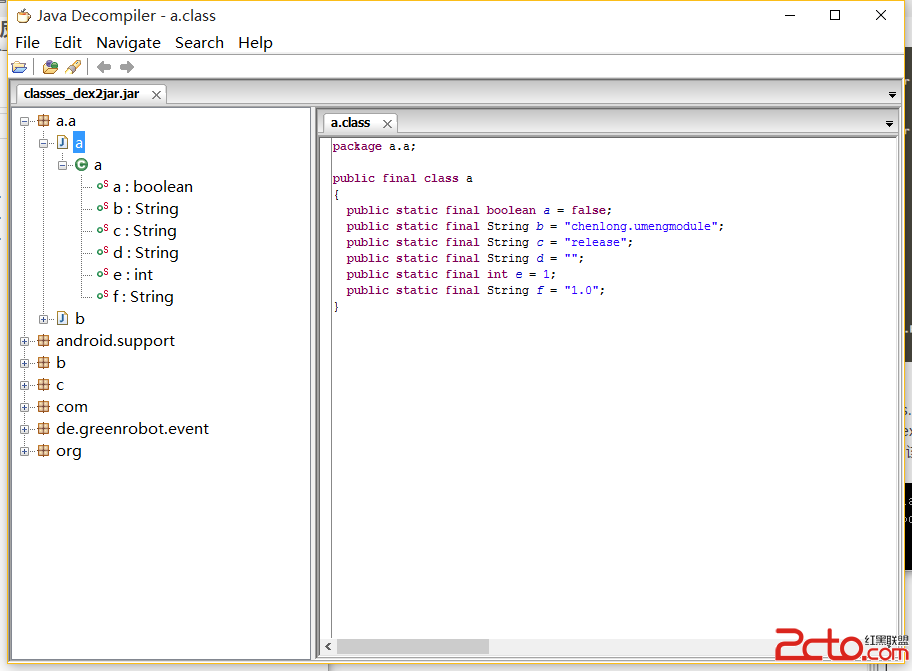This screenshot has width=912, height=671.
Task: Close the a.class tab
Action: click(386, 124)
